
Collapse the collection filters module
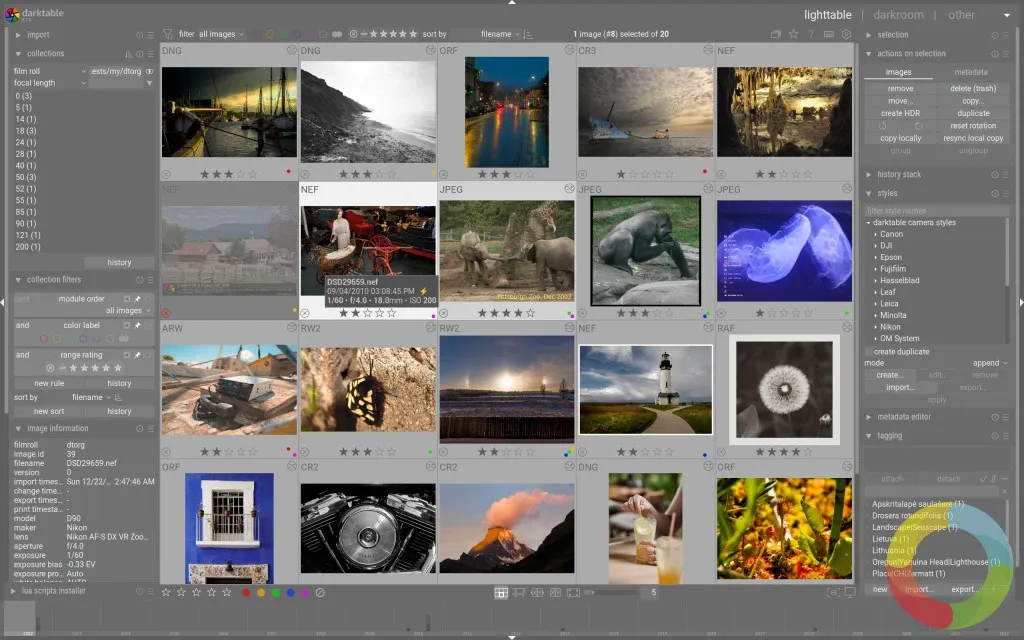[18, 280]
